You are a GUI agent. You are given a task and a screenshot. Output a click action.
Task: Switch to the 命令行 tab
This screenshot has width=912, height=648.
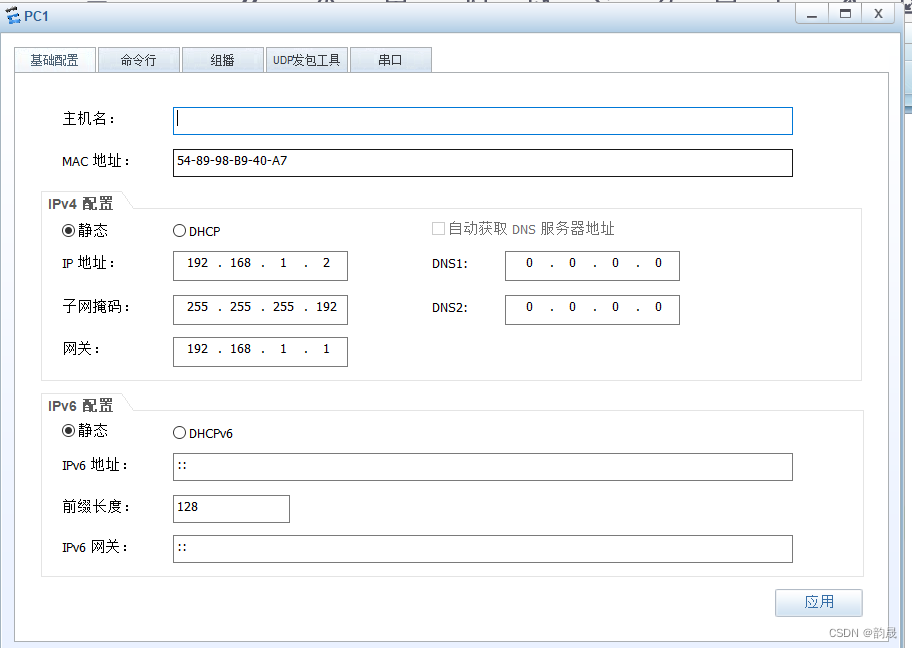pos(138,60)
